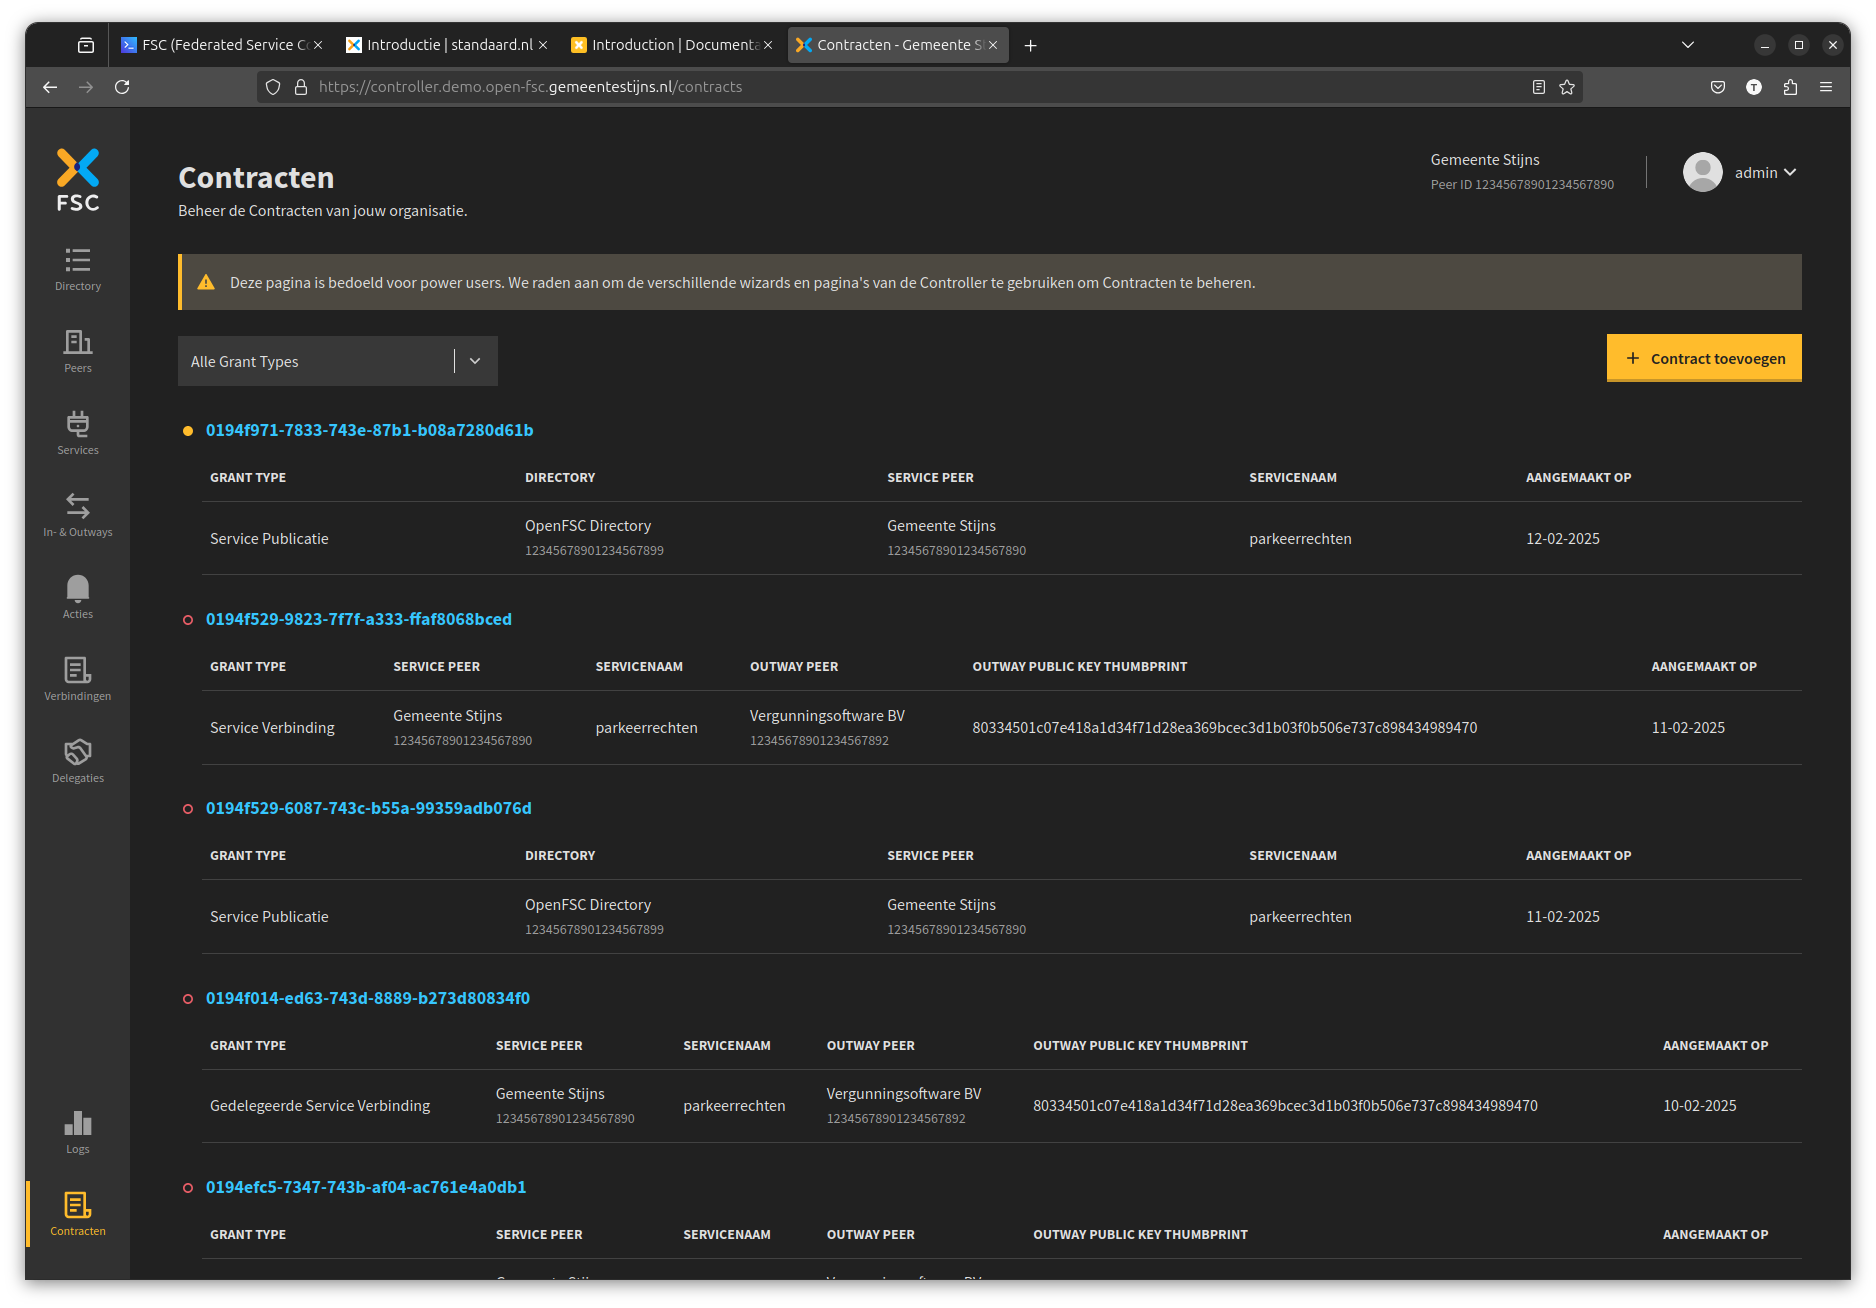This screenshot has height=1308, width=1876.
Task: Bookmark page with star icon
Action: tap(1567, 87)
